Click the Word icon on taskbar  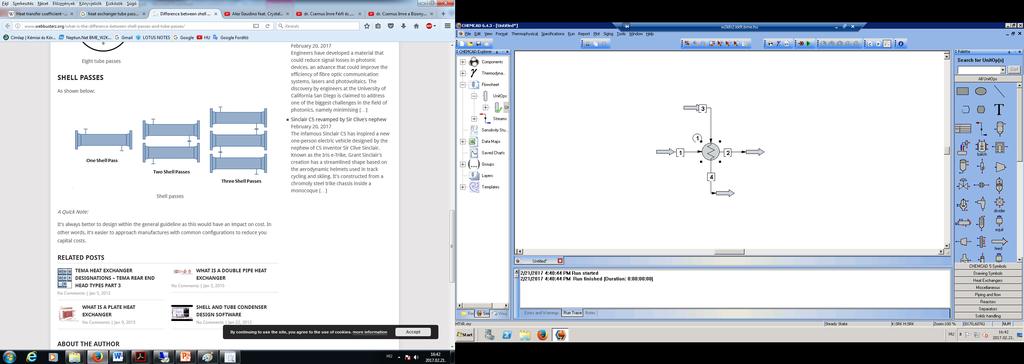pyautogui.click(x=118, y=357)
